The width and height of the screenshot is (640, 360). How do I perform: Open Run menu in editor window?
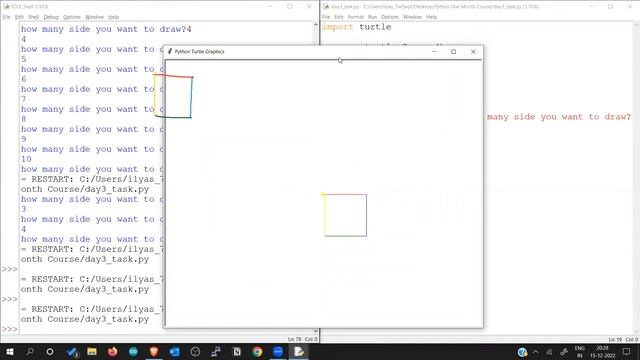coord(372,17)
